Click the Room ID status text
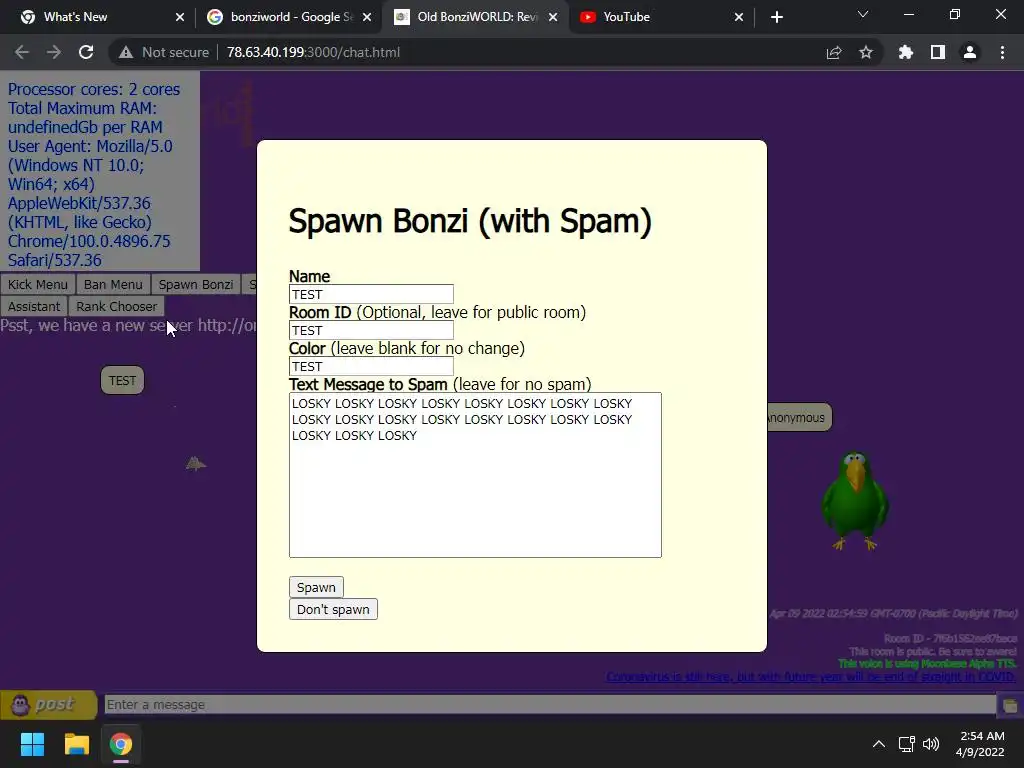This screenshot has width=1024, height=768. click(950, 638)
